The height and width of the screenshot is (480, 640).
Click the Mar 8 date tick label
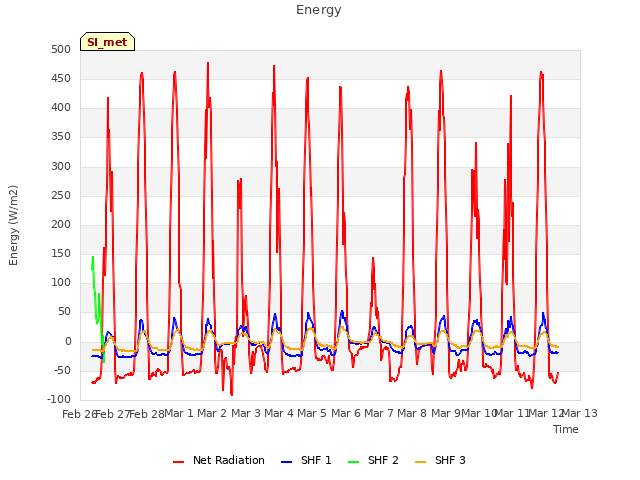412,413
